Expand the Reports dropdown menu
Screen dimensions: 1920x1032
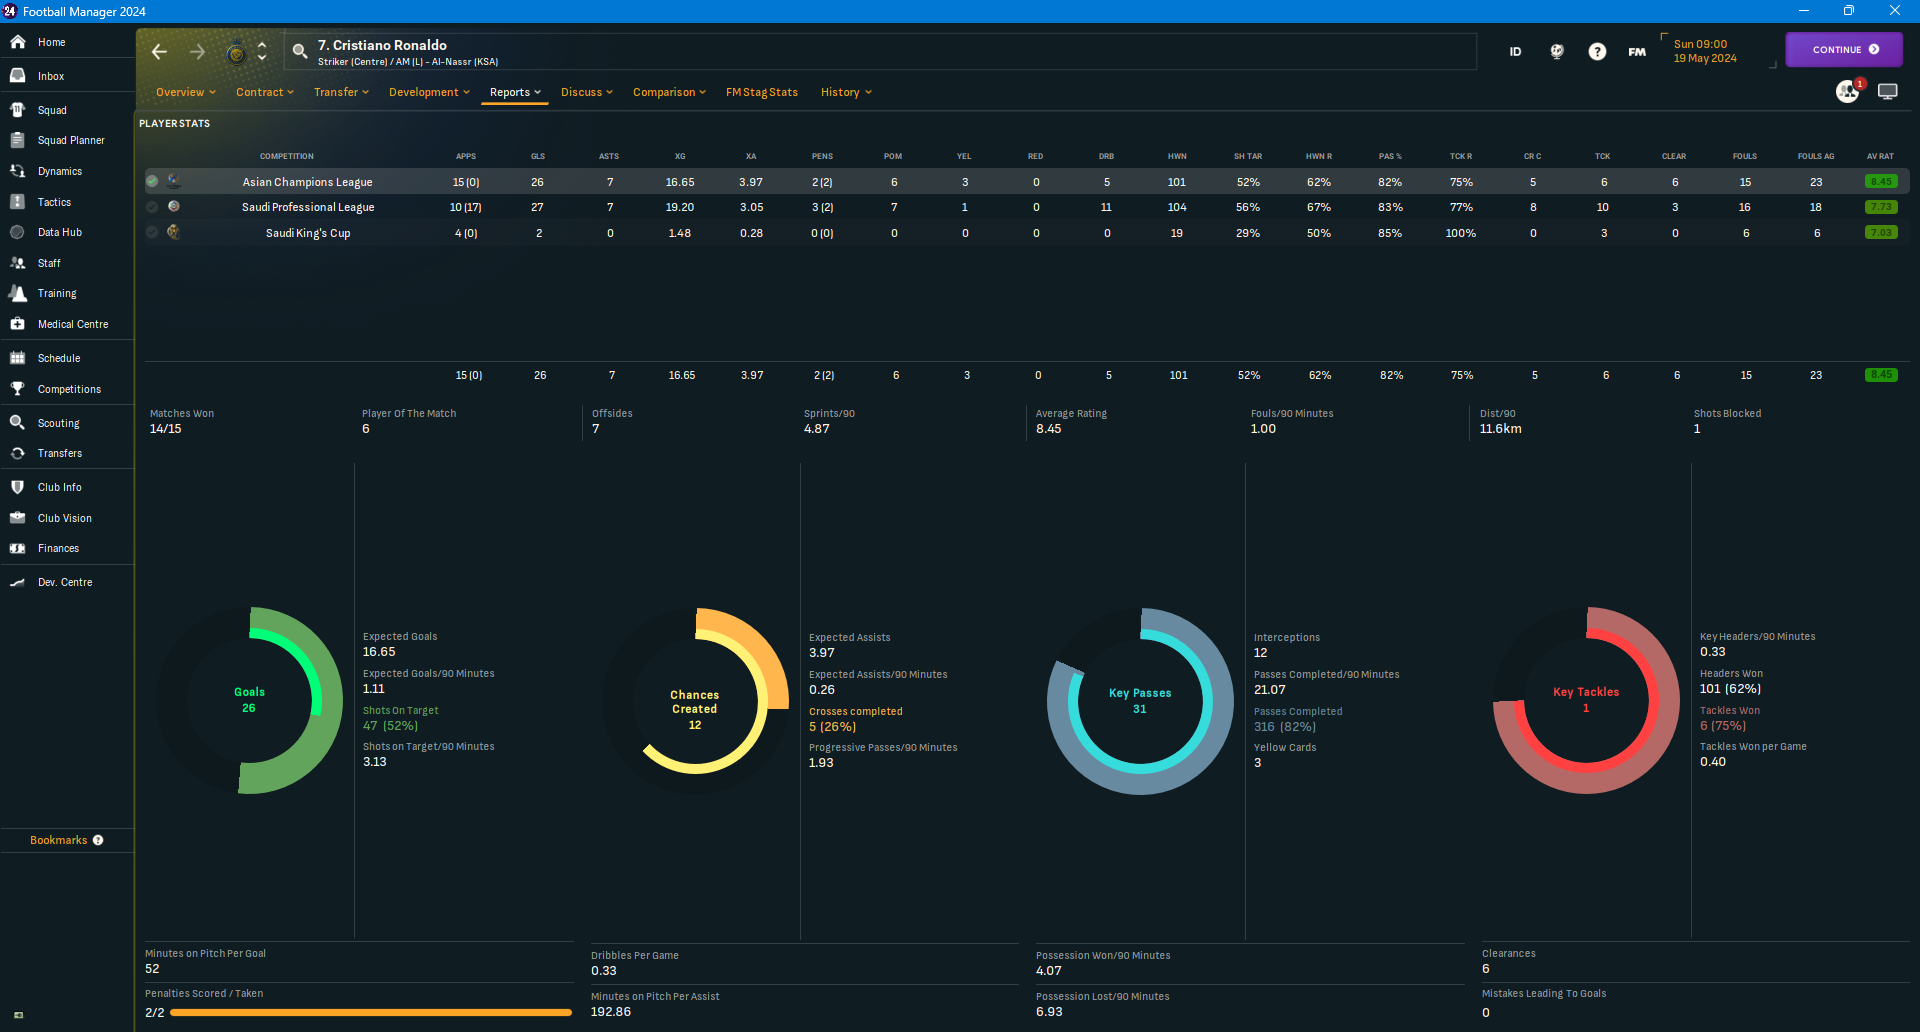tap(515, 92)
